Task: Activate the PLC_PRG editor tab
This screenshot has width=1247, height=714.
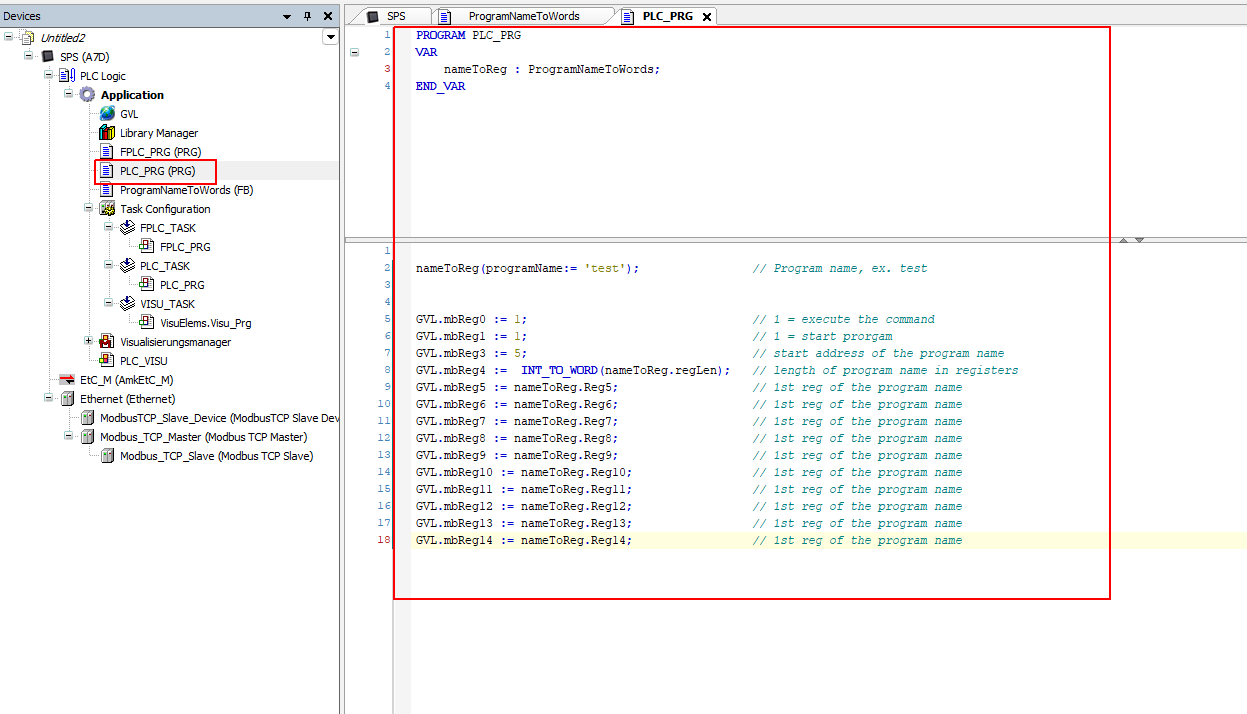Action: point(667,16)
